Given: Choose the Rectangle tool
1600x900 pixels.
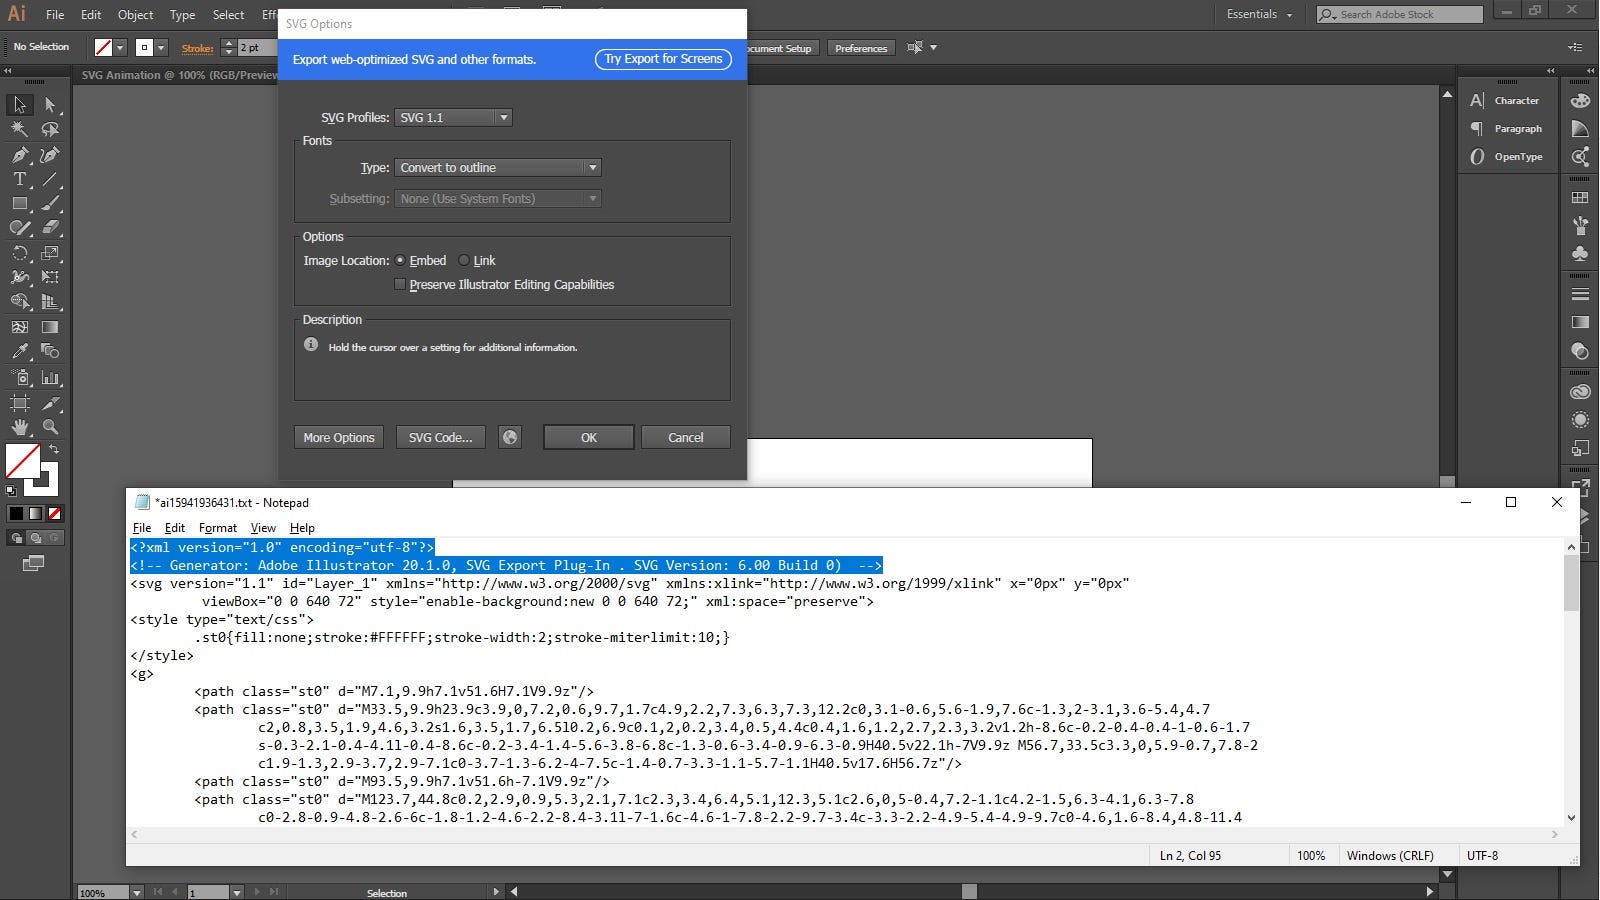Looking at the screenshot, I should tap(19, 203).
